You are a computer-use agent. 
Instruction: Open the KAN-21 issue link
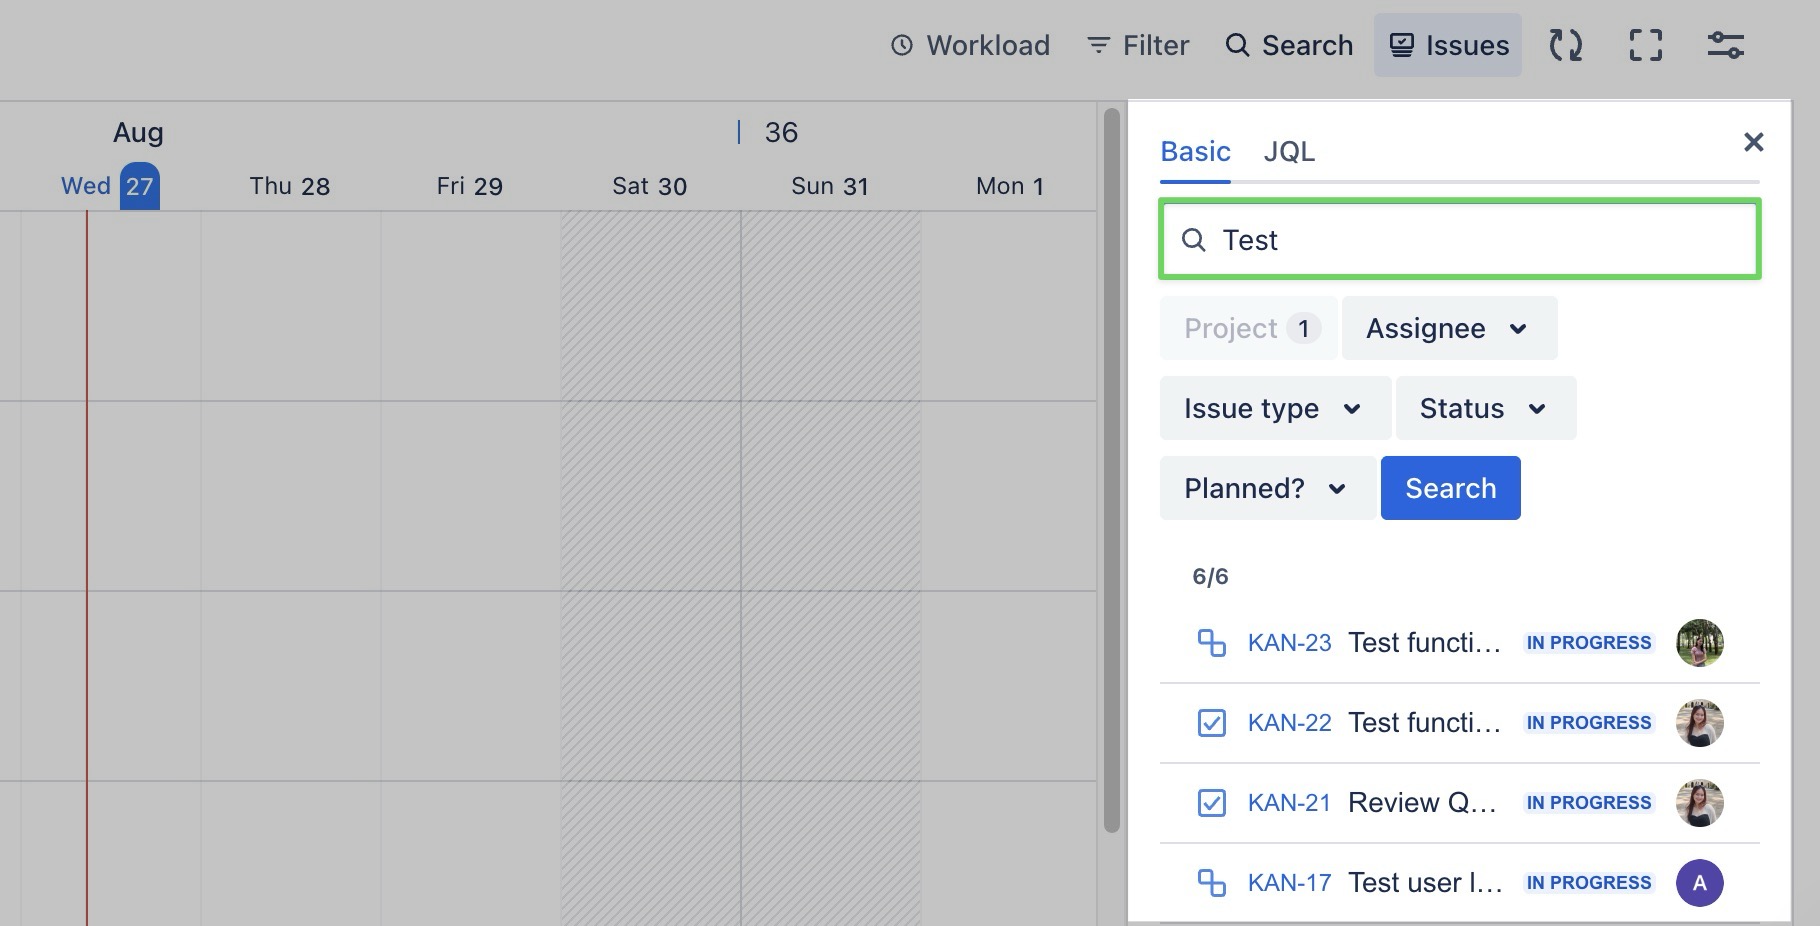coord(1289,803)
